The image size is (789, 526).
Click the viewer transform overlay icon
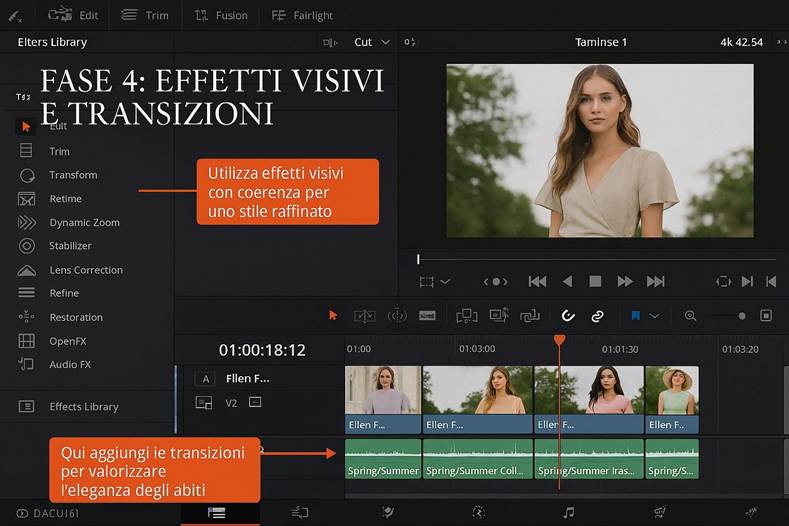pyautogui.click(x=426, y=281)
